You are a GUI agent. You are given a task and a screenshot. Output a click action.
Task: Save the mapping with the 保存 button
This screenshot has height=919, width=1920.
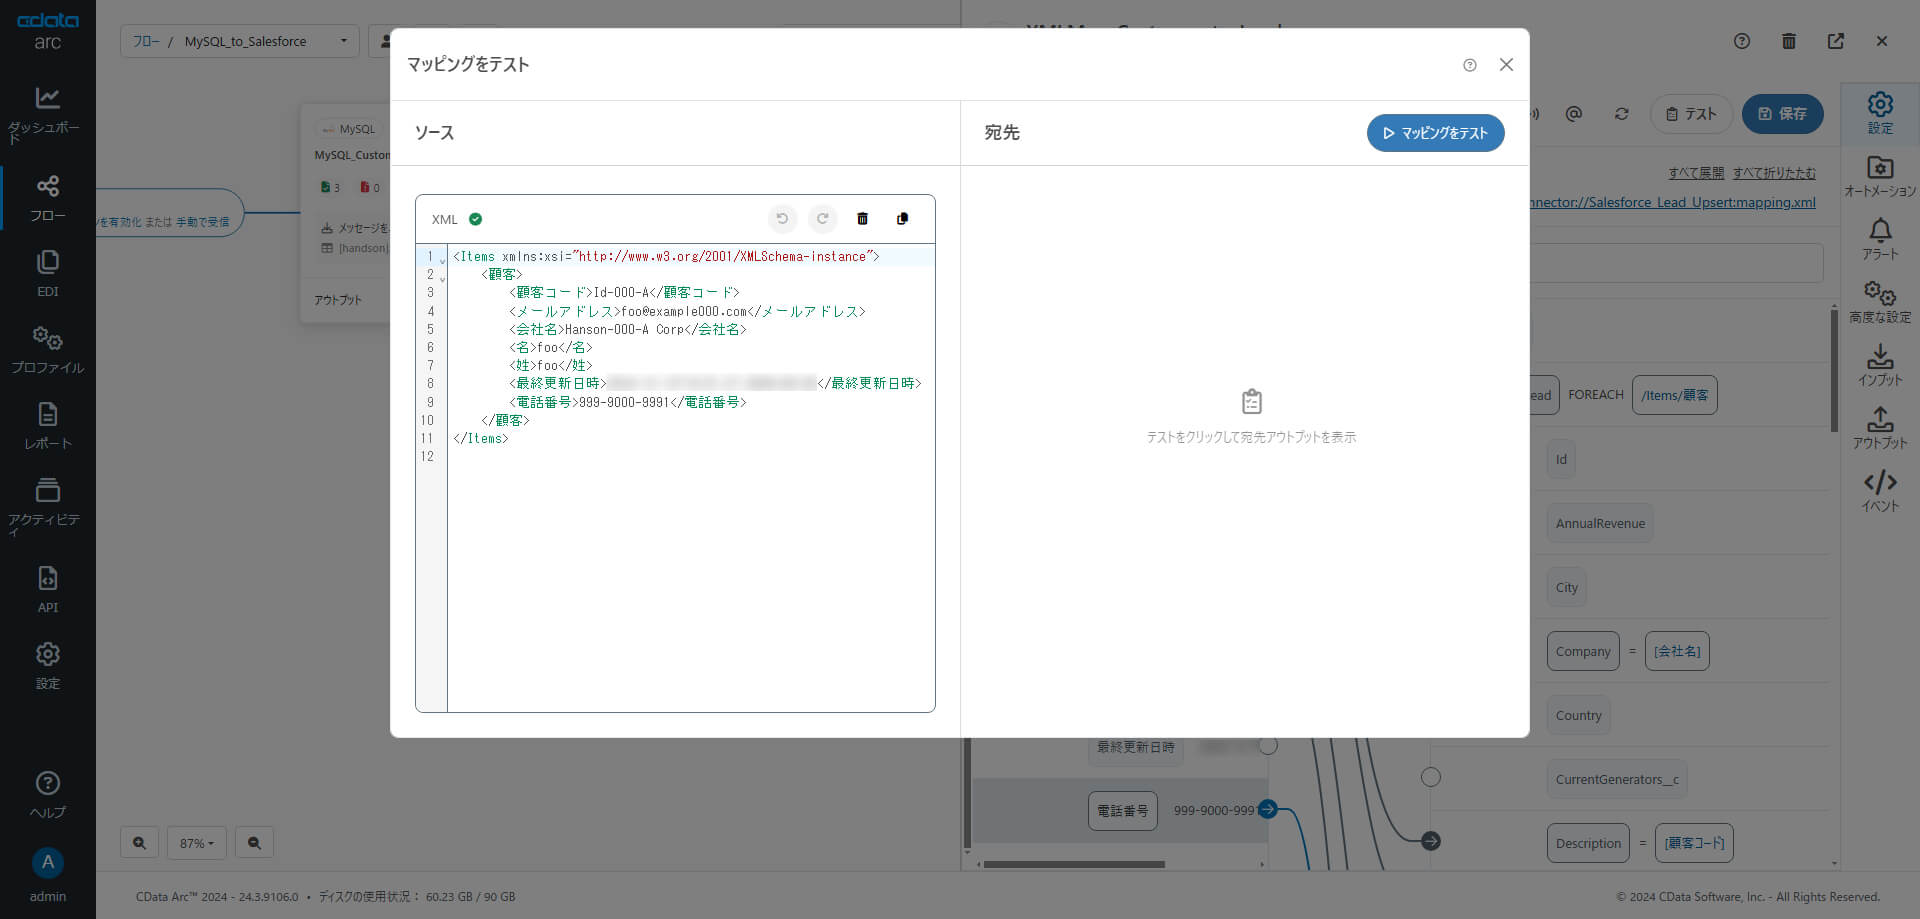point(1782,114)
